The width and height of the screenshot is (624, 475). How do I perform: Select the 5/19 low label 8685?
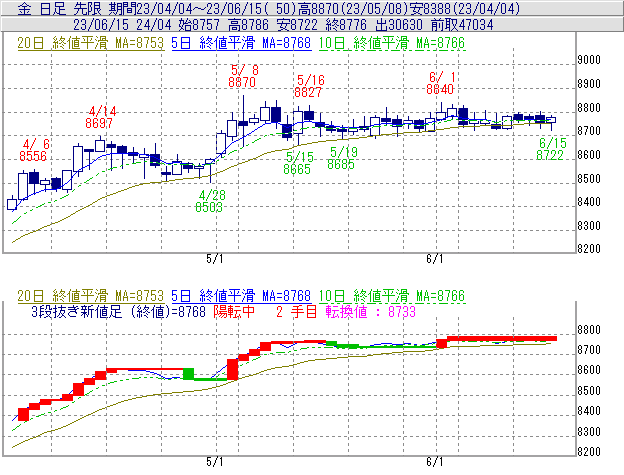(x=341, y=164)
